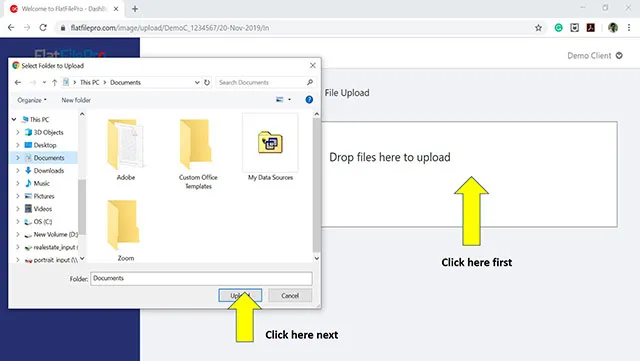Expand the Downloads tree node

pos(18,171)
